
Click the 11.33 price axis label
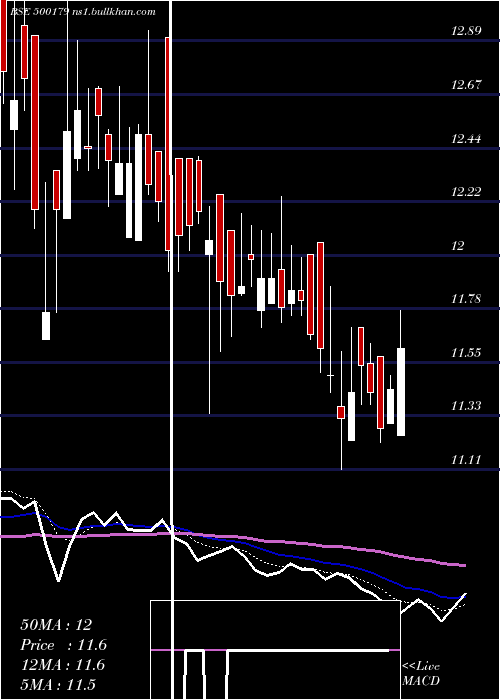[466, 406]
